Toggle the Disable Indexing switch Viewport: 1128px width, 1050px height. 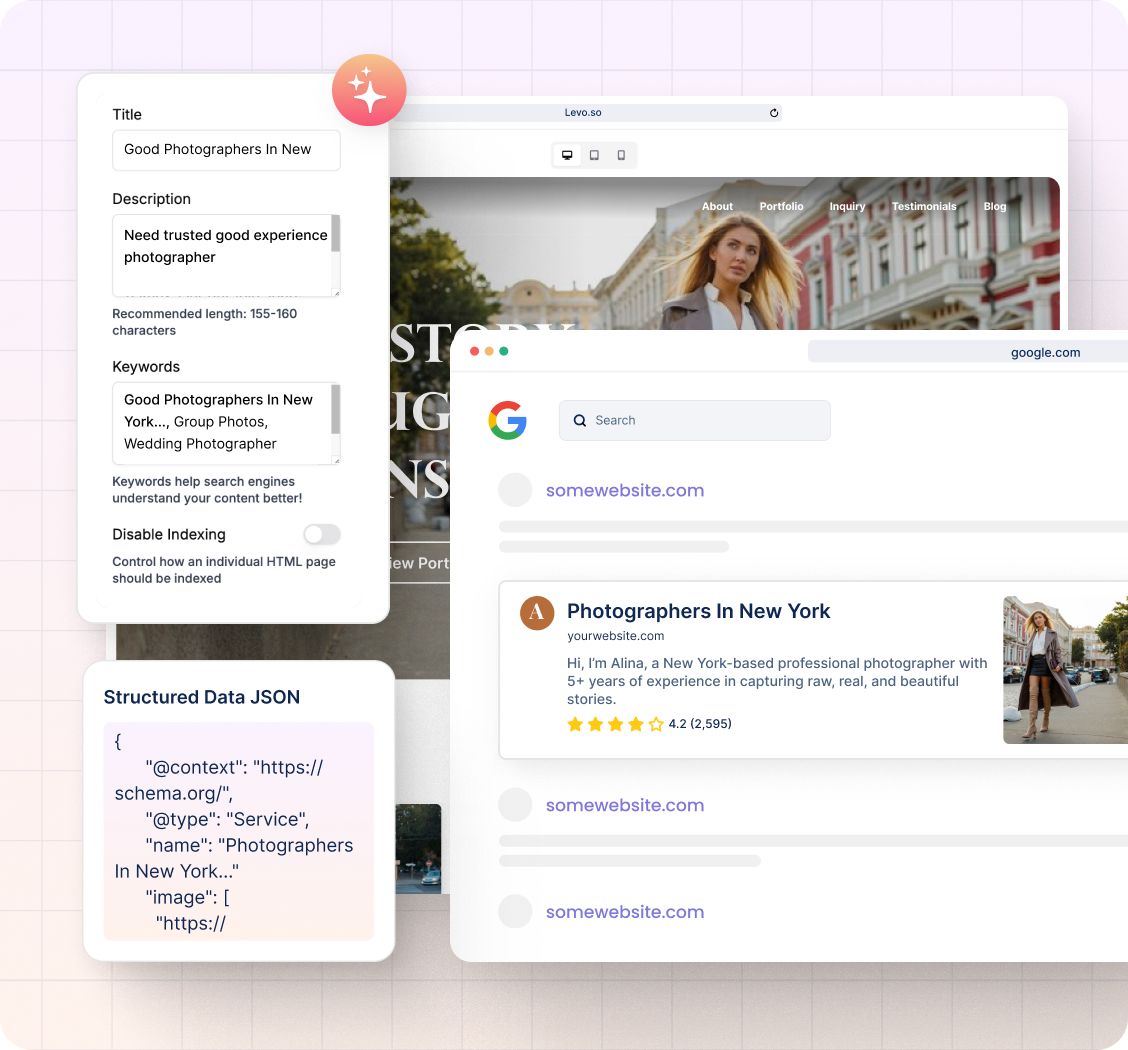(x=322, y=534)
